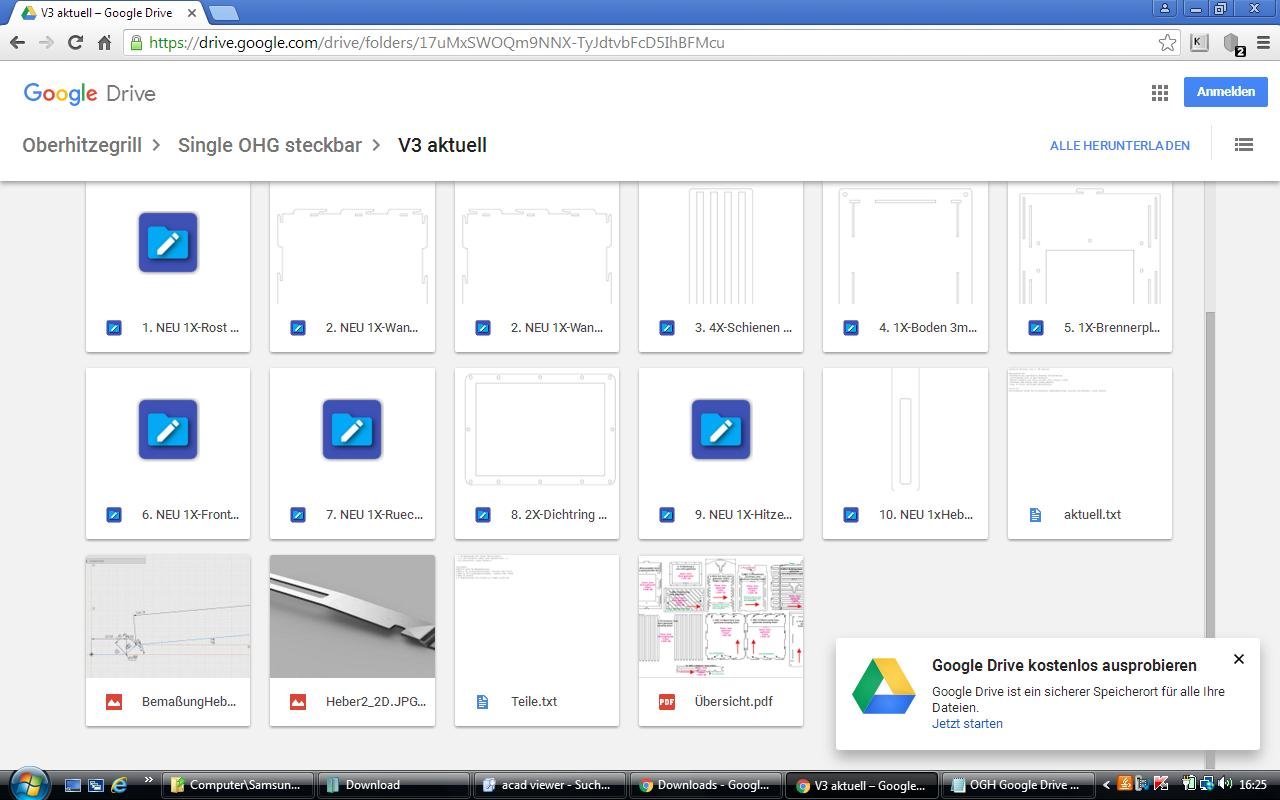The width and height of the screenshot is (1280, 800).
Task: Click the Kaspersky tray icon
Action: coord(1161,785)
